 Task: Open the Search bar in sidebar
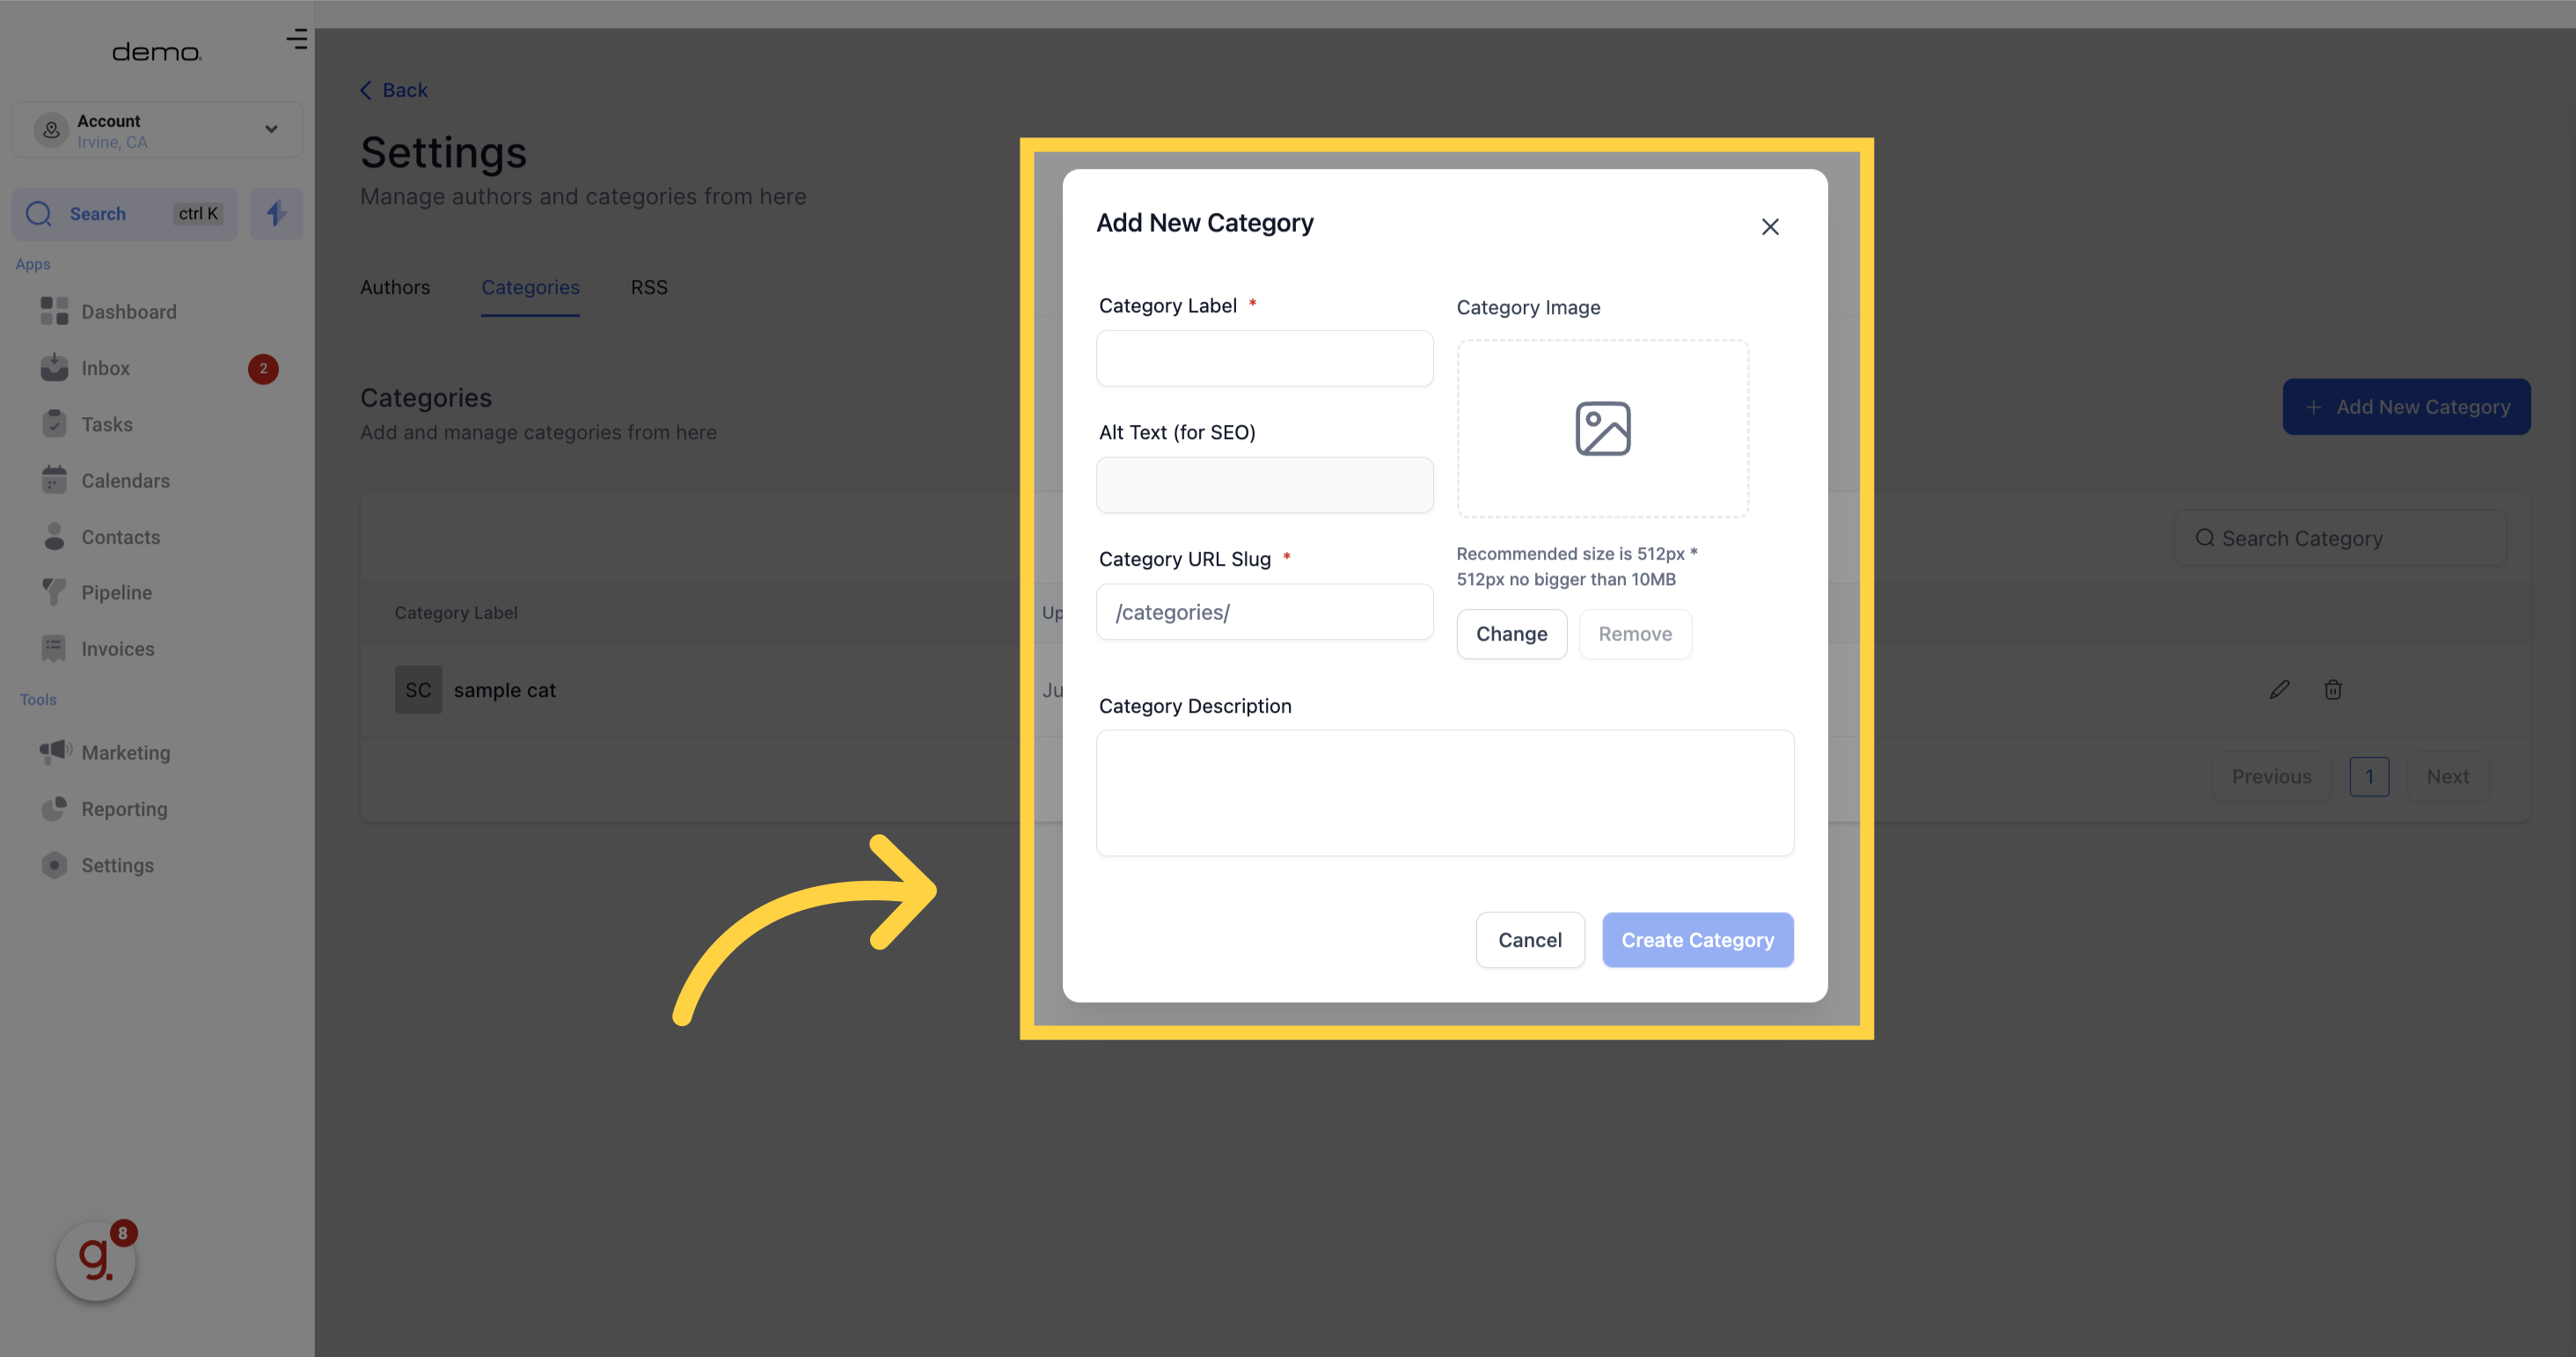coord(125,214)
